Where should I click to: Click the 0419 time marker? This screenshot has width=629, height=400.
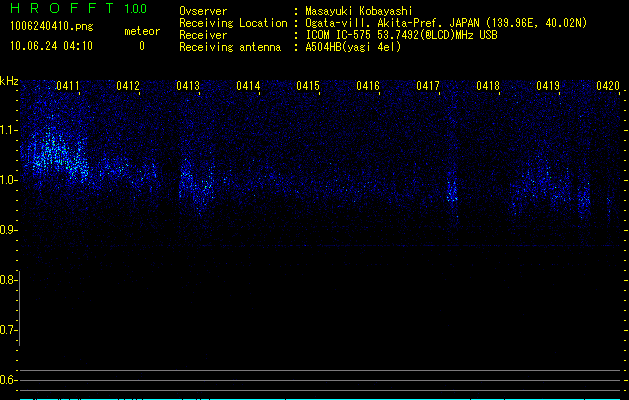548,86
